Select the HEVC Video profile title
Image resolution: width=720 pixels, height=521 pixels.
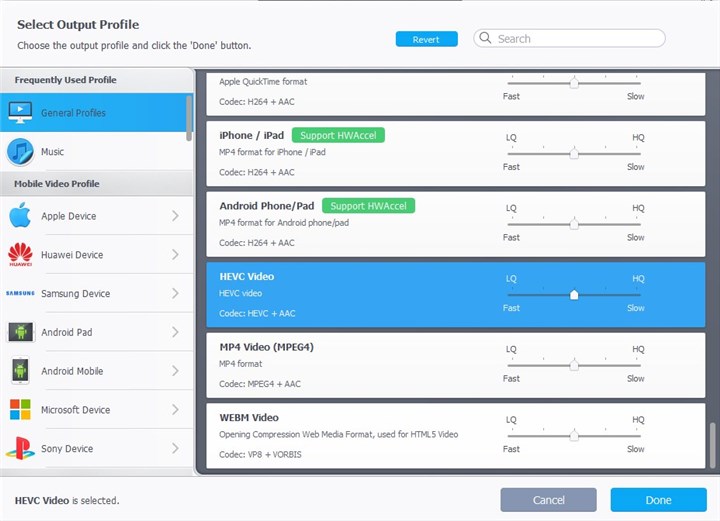coord(247,276)
